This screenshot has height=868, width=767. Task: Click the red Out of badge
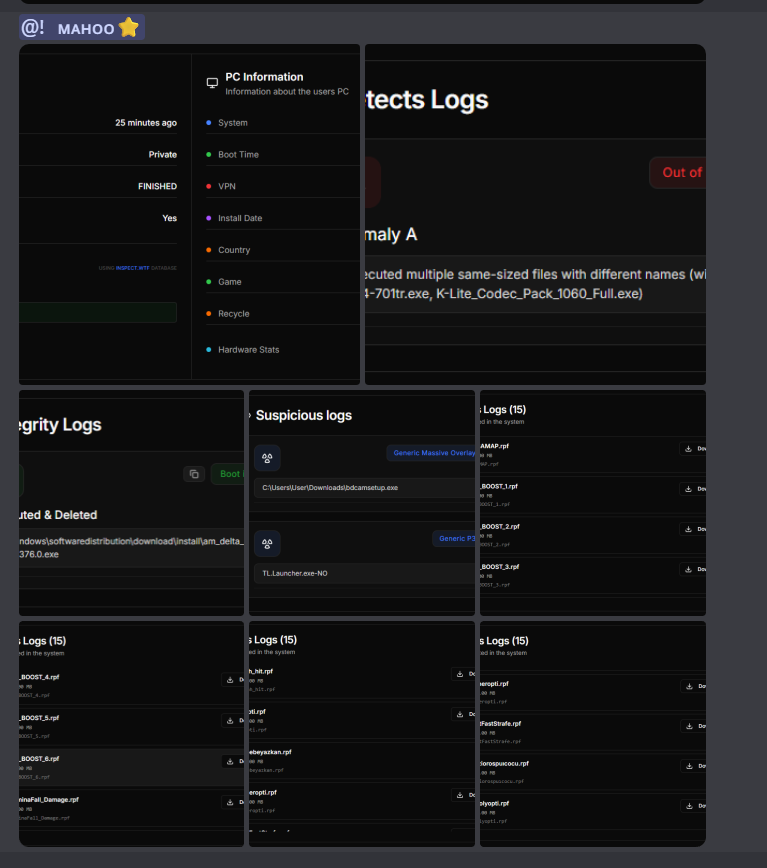(678, 173)
